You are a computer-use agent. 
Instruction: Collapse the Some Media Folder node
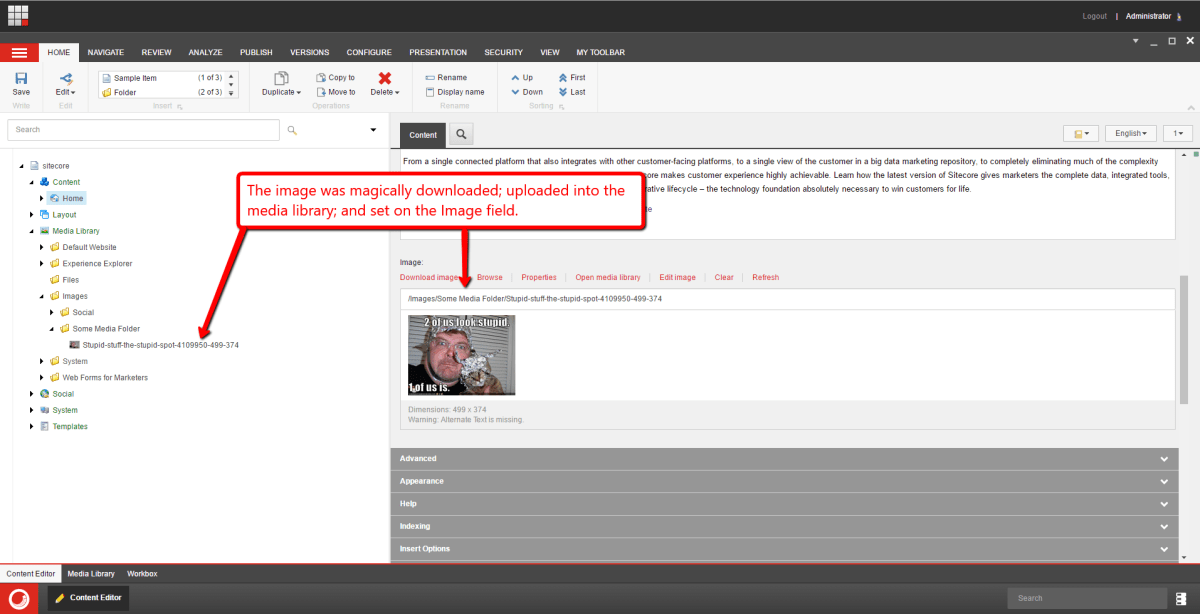[51, 329]
